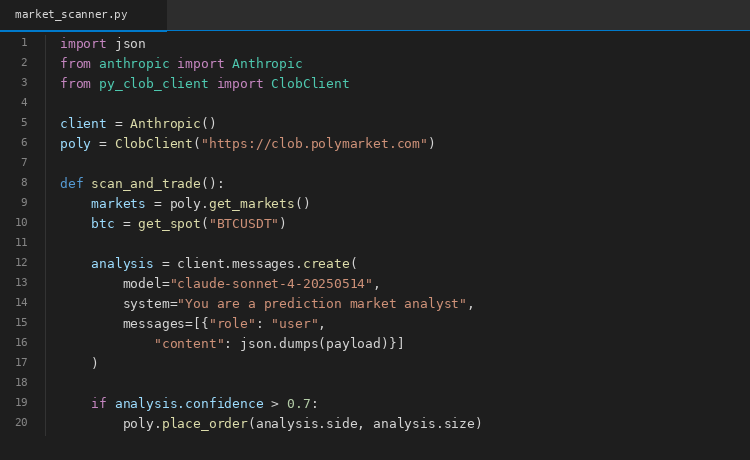Click the 'anthropic' module name on line 2
Image resolution: width=750 pixels, height=460 pixels.
tap(134, 64)
